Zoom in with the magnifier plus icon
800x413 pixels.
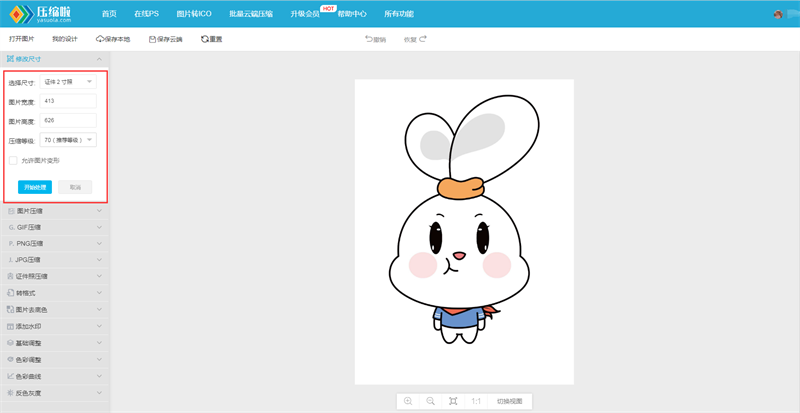[x=408, y=401]
